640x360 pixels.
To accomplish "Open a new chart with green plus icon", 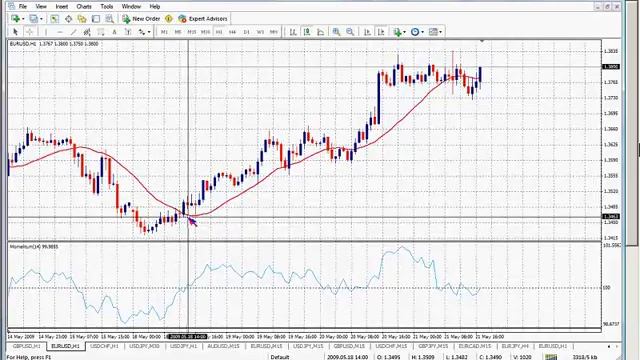I will click(16, 19).
